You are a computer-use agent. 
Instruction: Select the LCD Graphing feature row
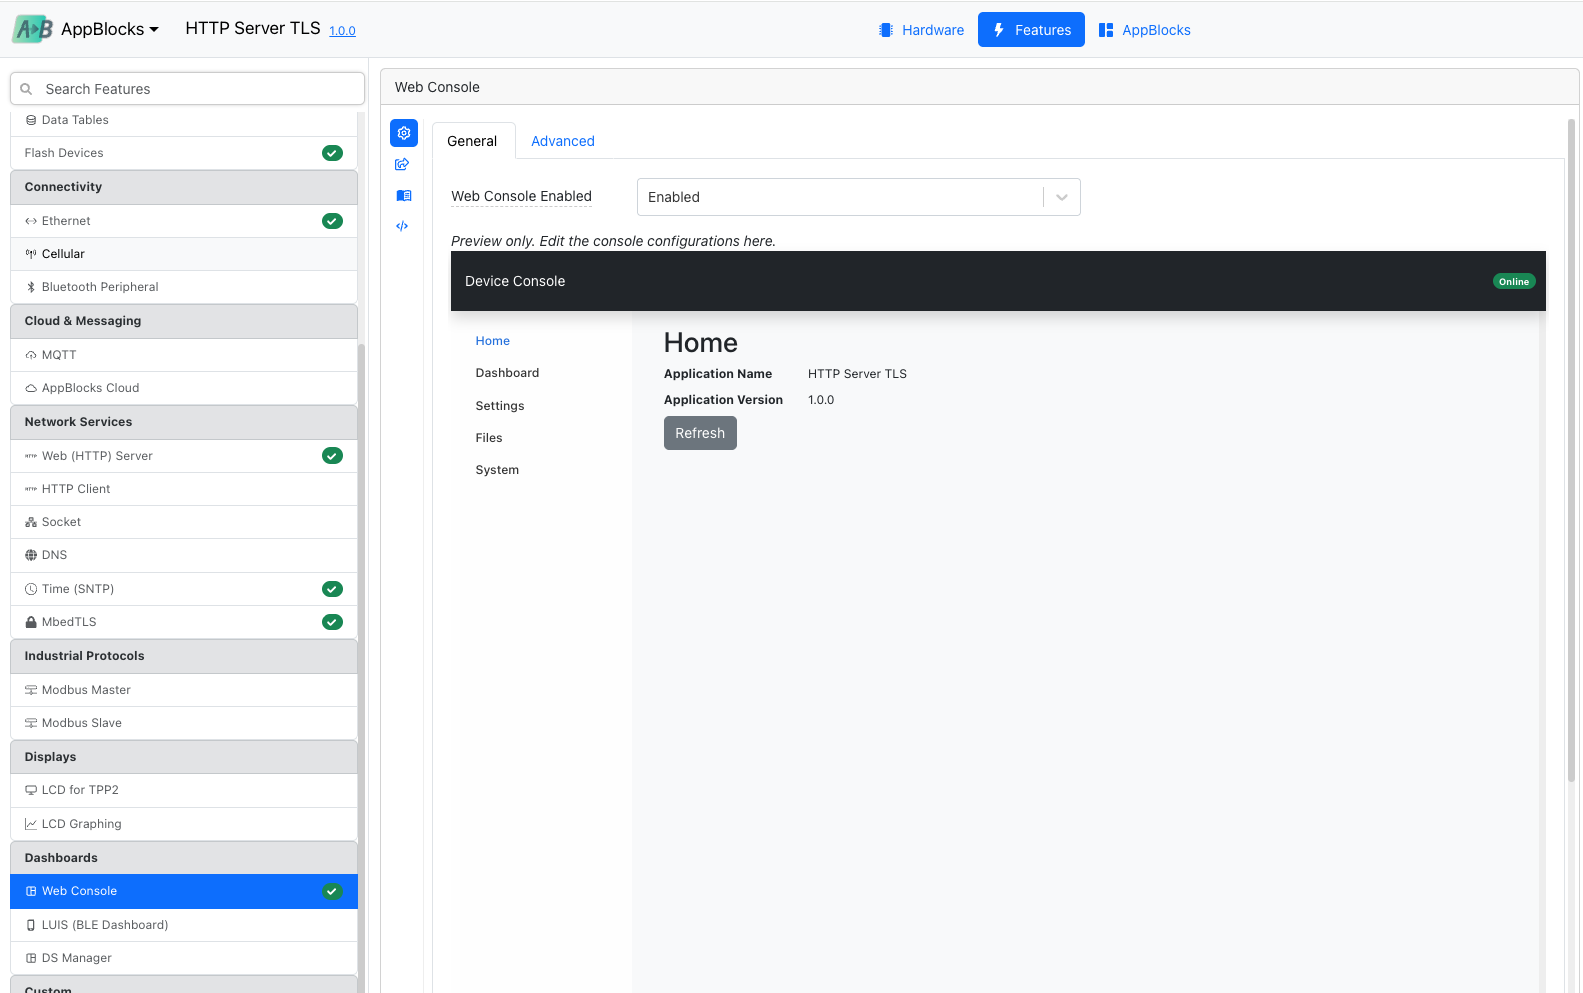pos(184,824)
